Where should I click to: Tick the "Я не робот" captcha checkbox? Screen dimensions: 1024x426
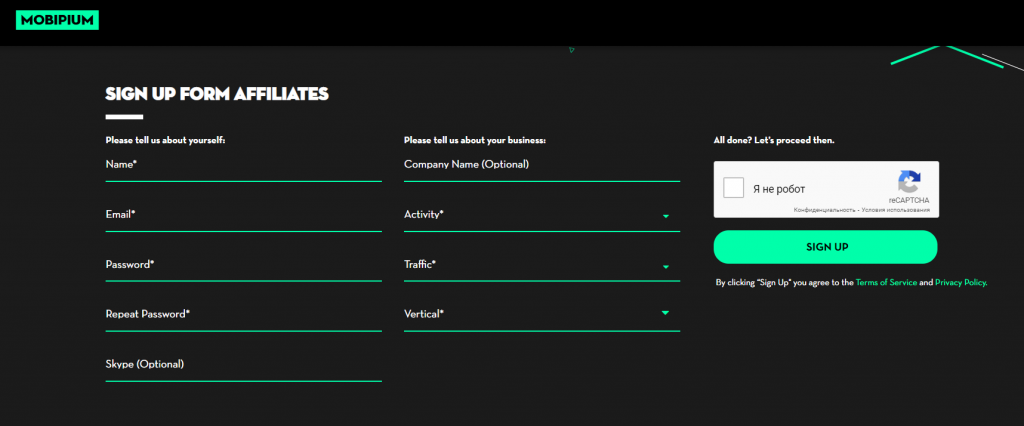coord(734,188)
